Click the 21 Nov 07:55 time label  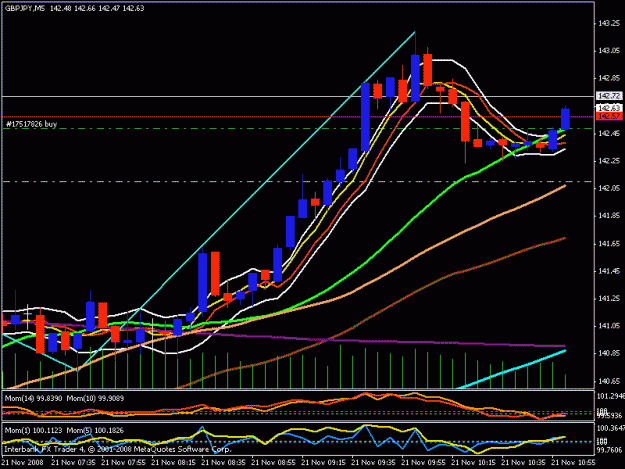click(123, 463)
